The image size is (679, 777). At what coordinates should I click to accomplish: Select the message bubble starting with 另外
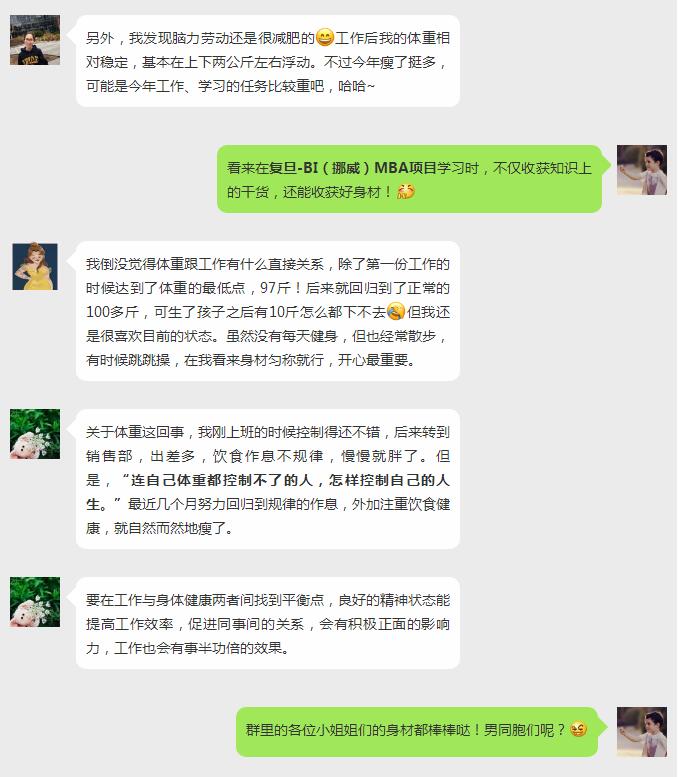[x=268, y=61]
